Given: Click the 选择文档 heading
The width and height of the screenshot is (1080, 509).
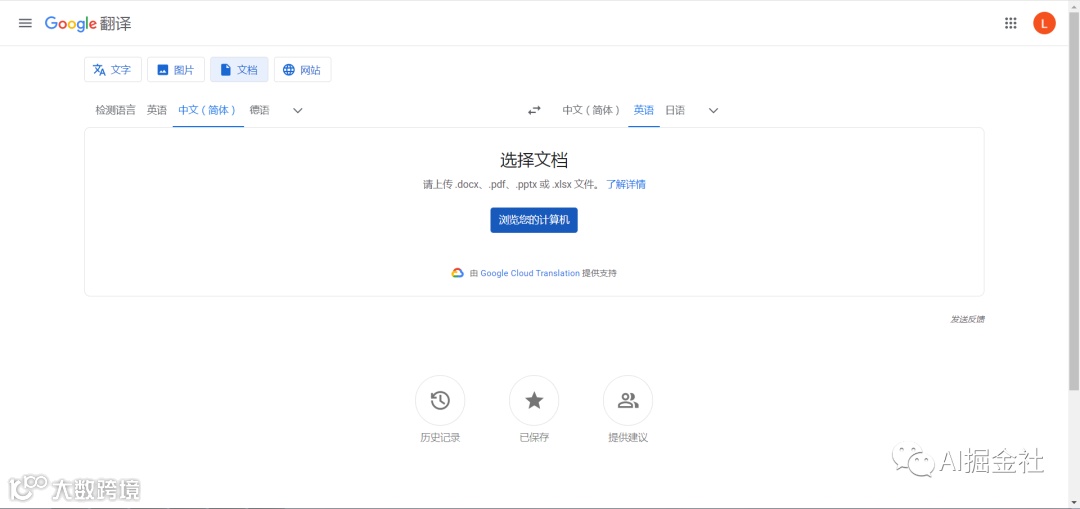Looking at the screenshot, I should [534, 160].
